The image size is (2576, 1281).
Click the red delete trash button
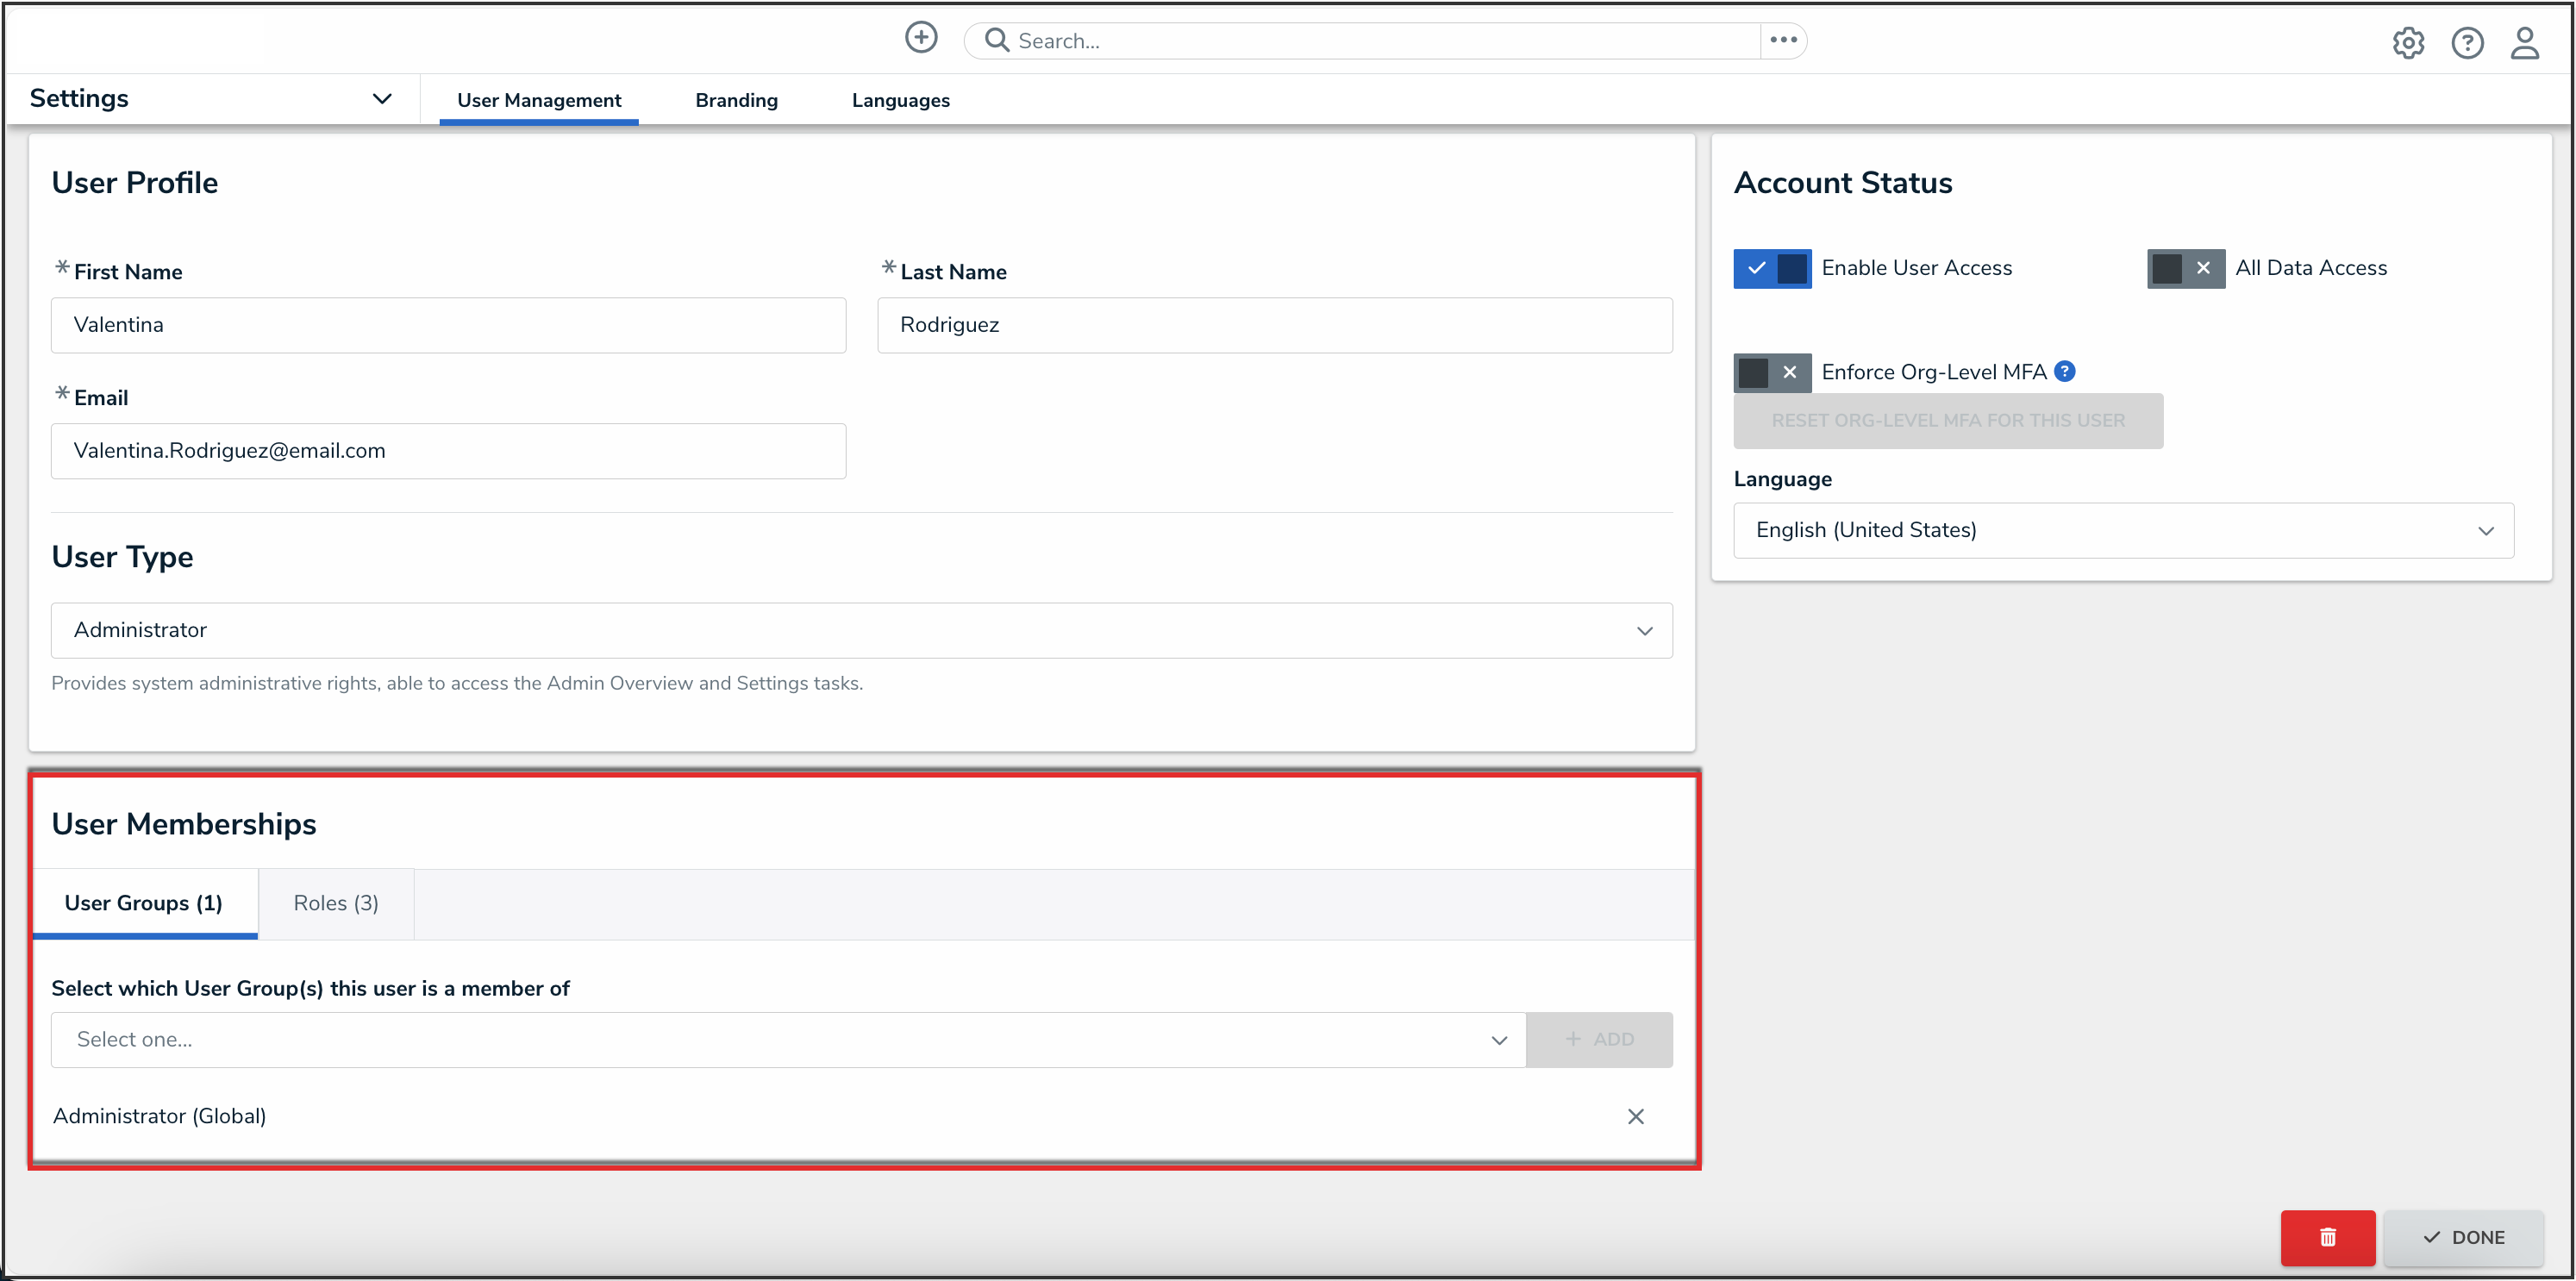[2327, 1237]
